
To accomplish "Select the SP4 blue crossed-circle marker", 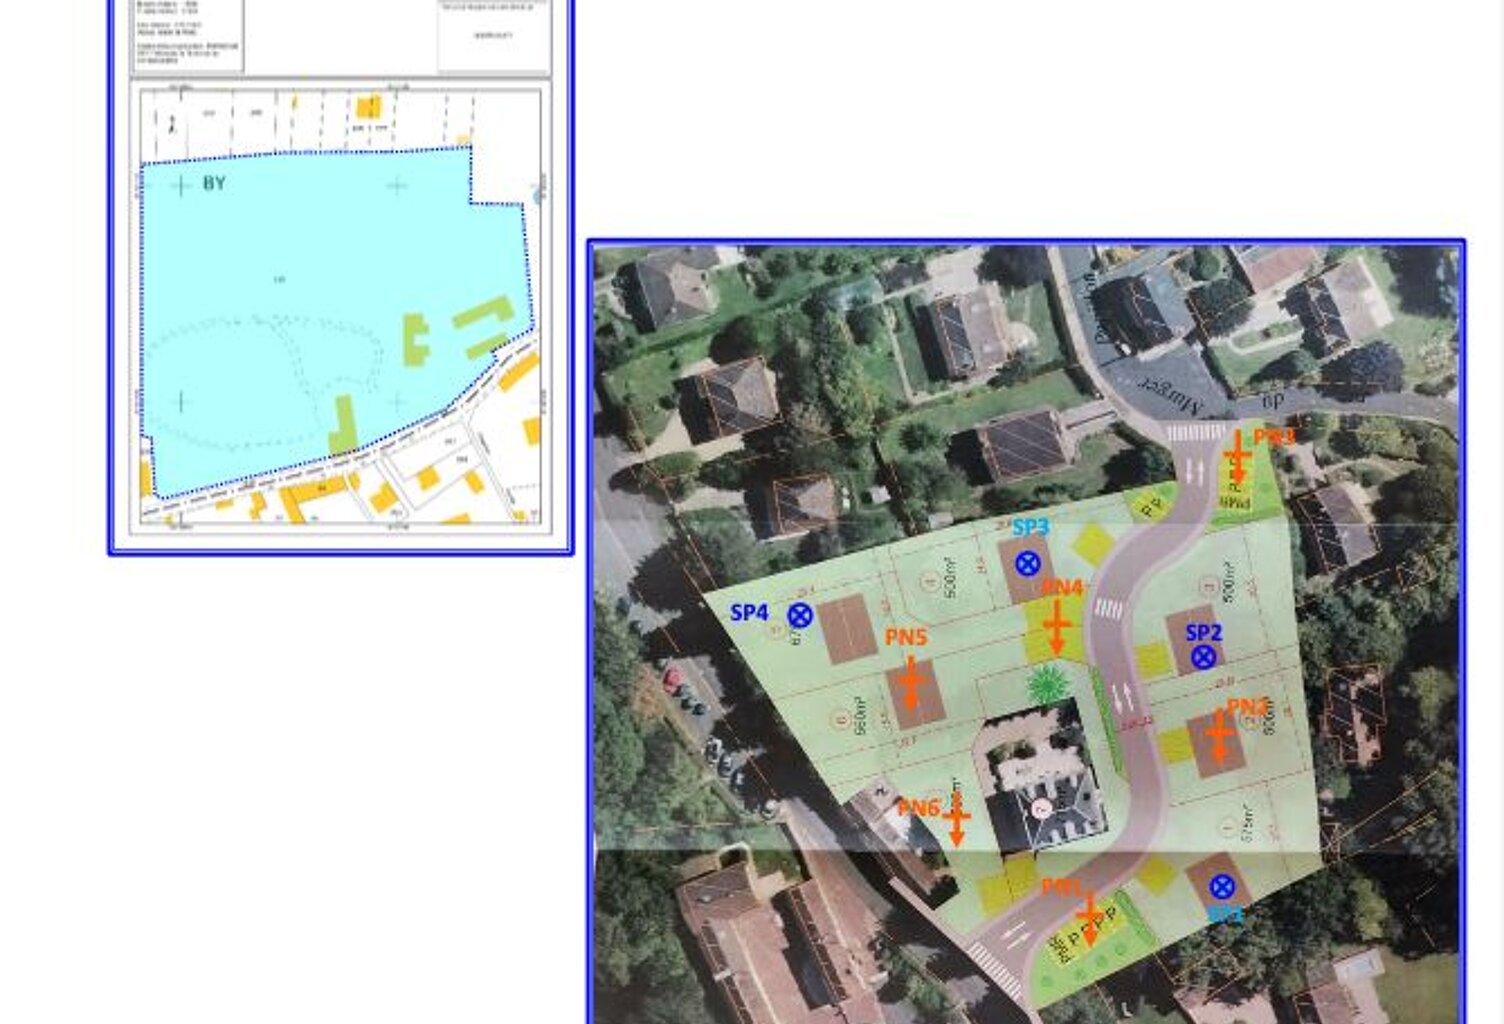I will 800,615.
